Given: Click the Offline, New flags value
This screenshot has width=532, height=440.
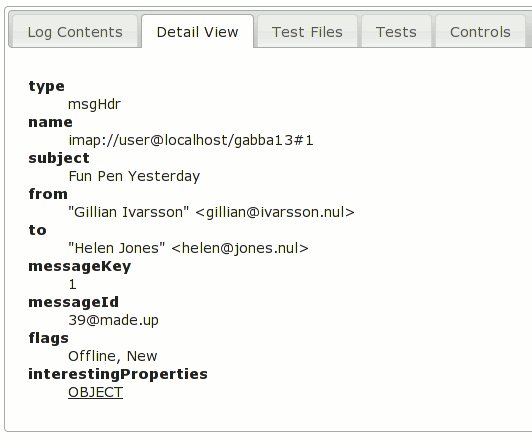Looking at the screenshot, I should 113,356.
